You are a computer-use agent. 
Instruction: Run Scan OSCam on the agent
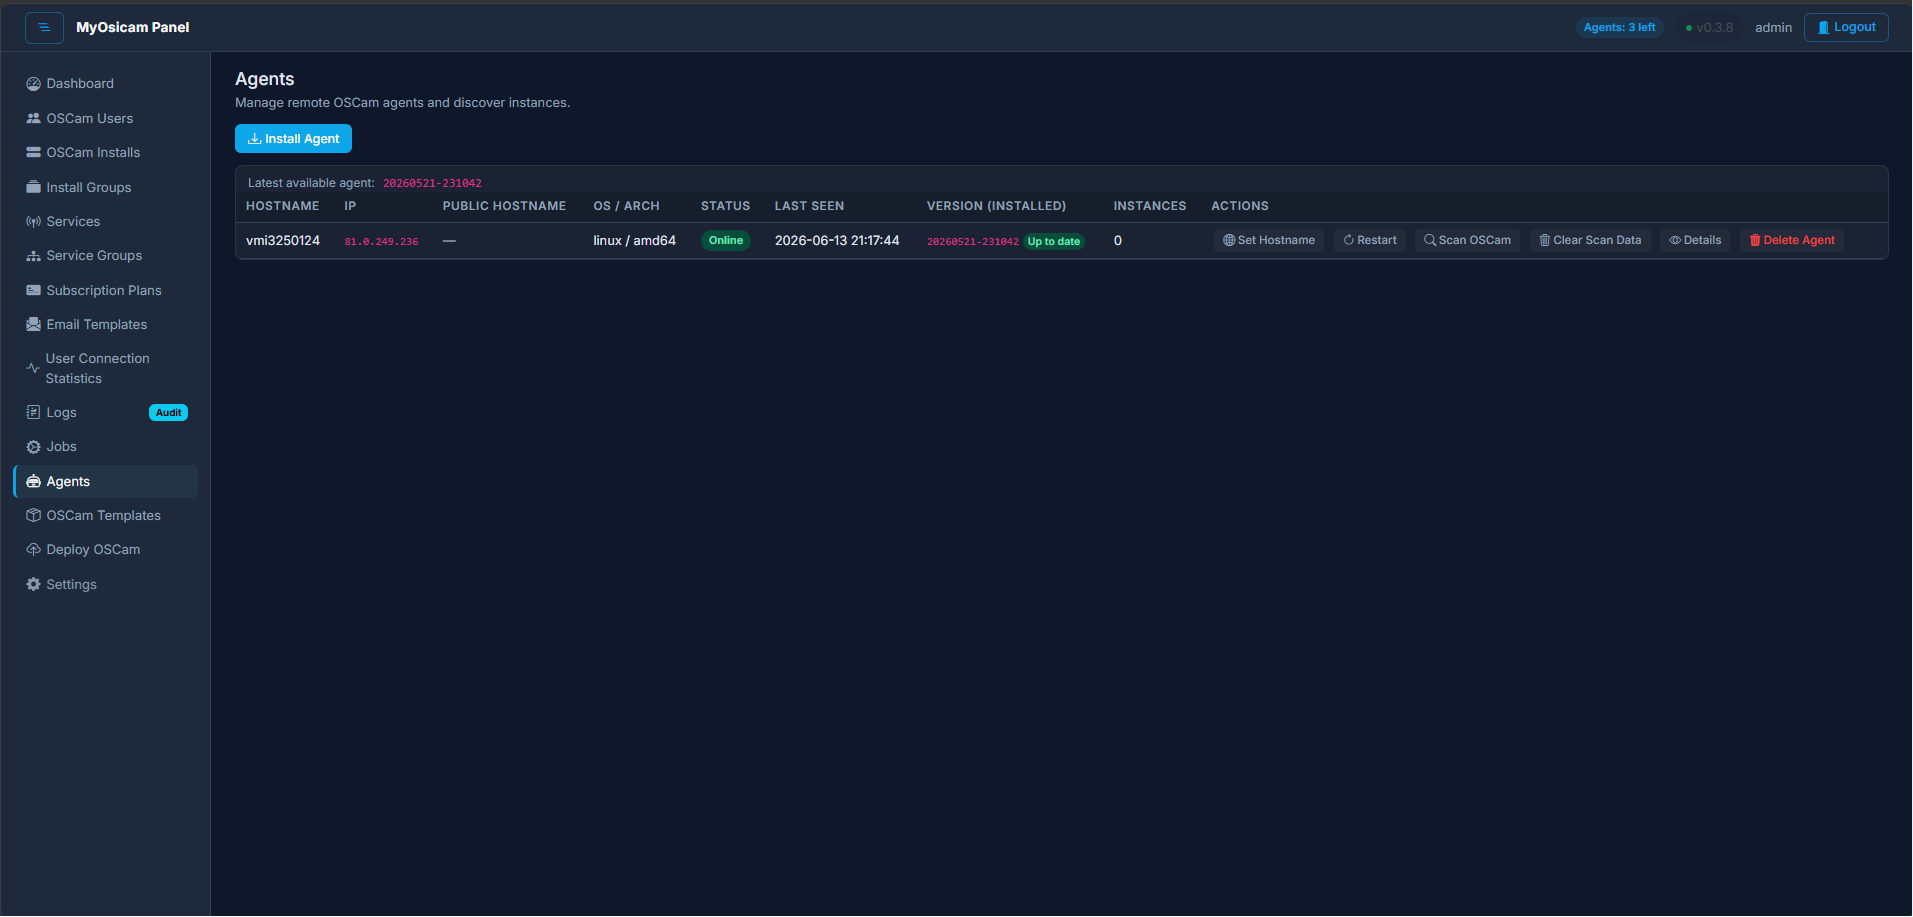[x=1467, y=240]
